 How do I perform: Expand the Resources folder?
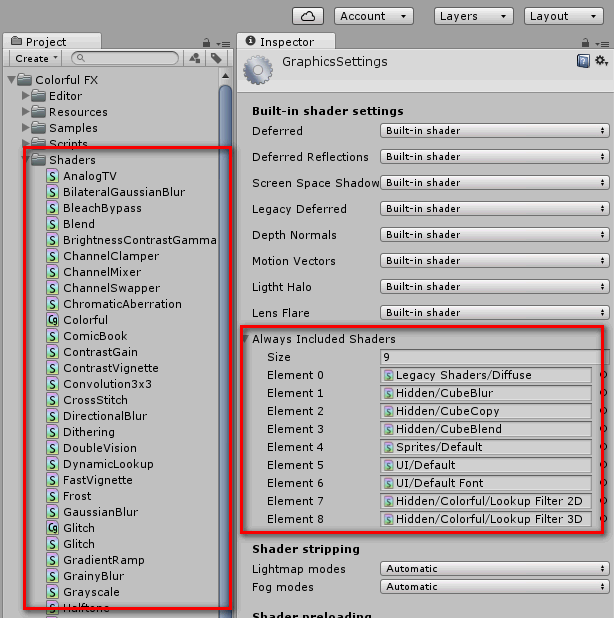tap(26, 112)
